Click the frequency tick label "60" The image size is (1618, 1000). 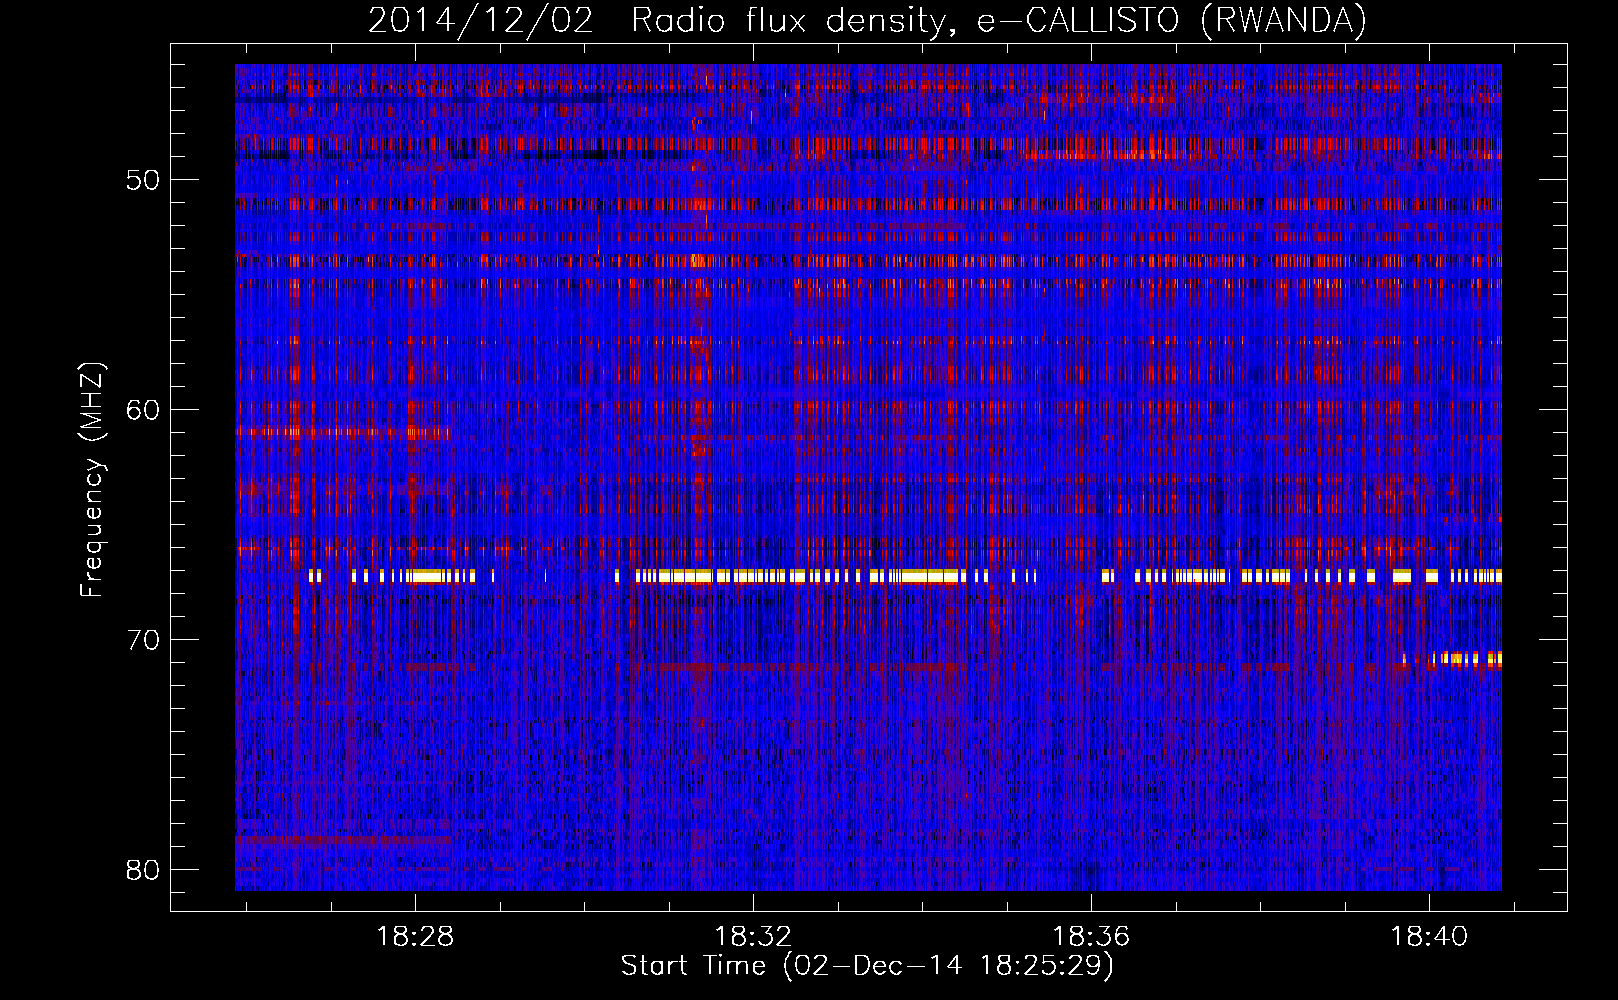pos(143,410)
